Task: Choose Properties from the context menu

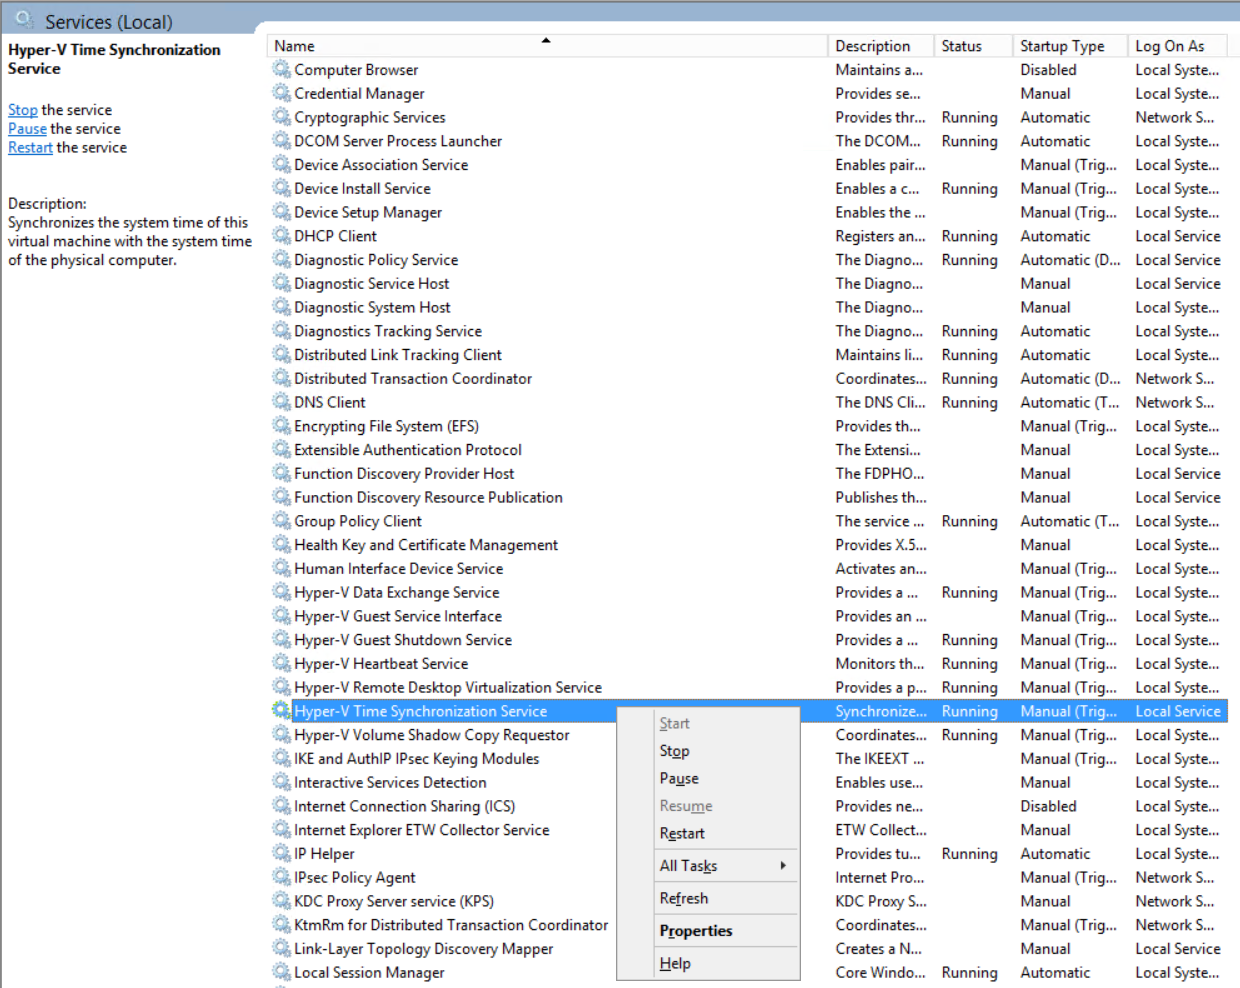Action: pos(696,930)
